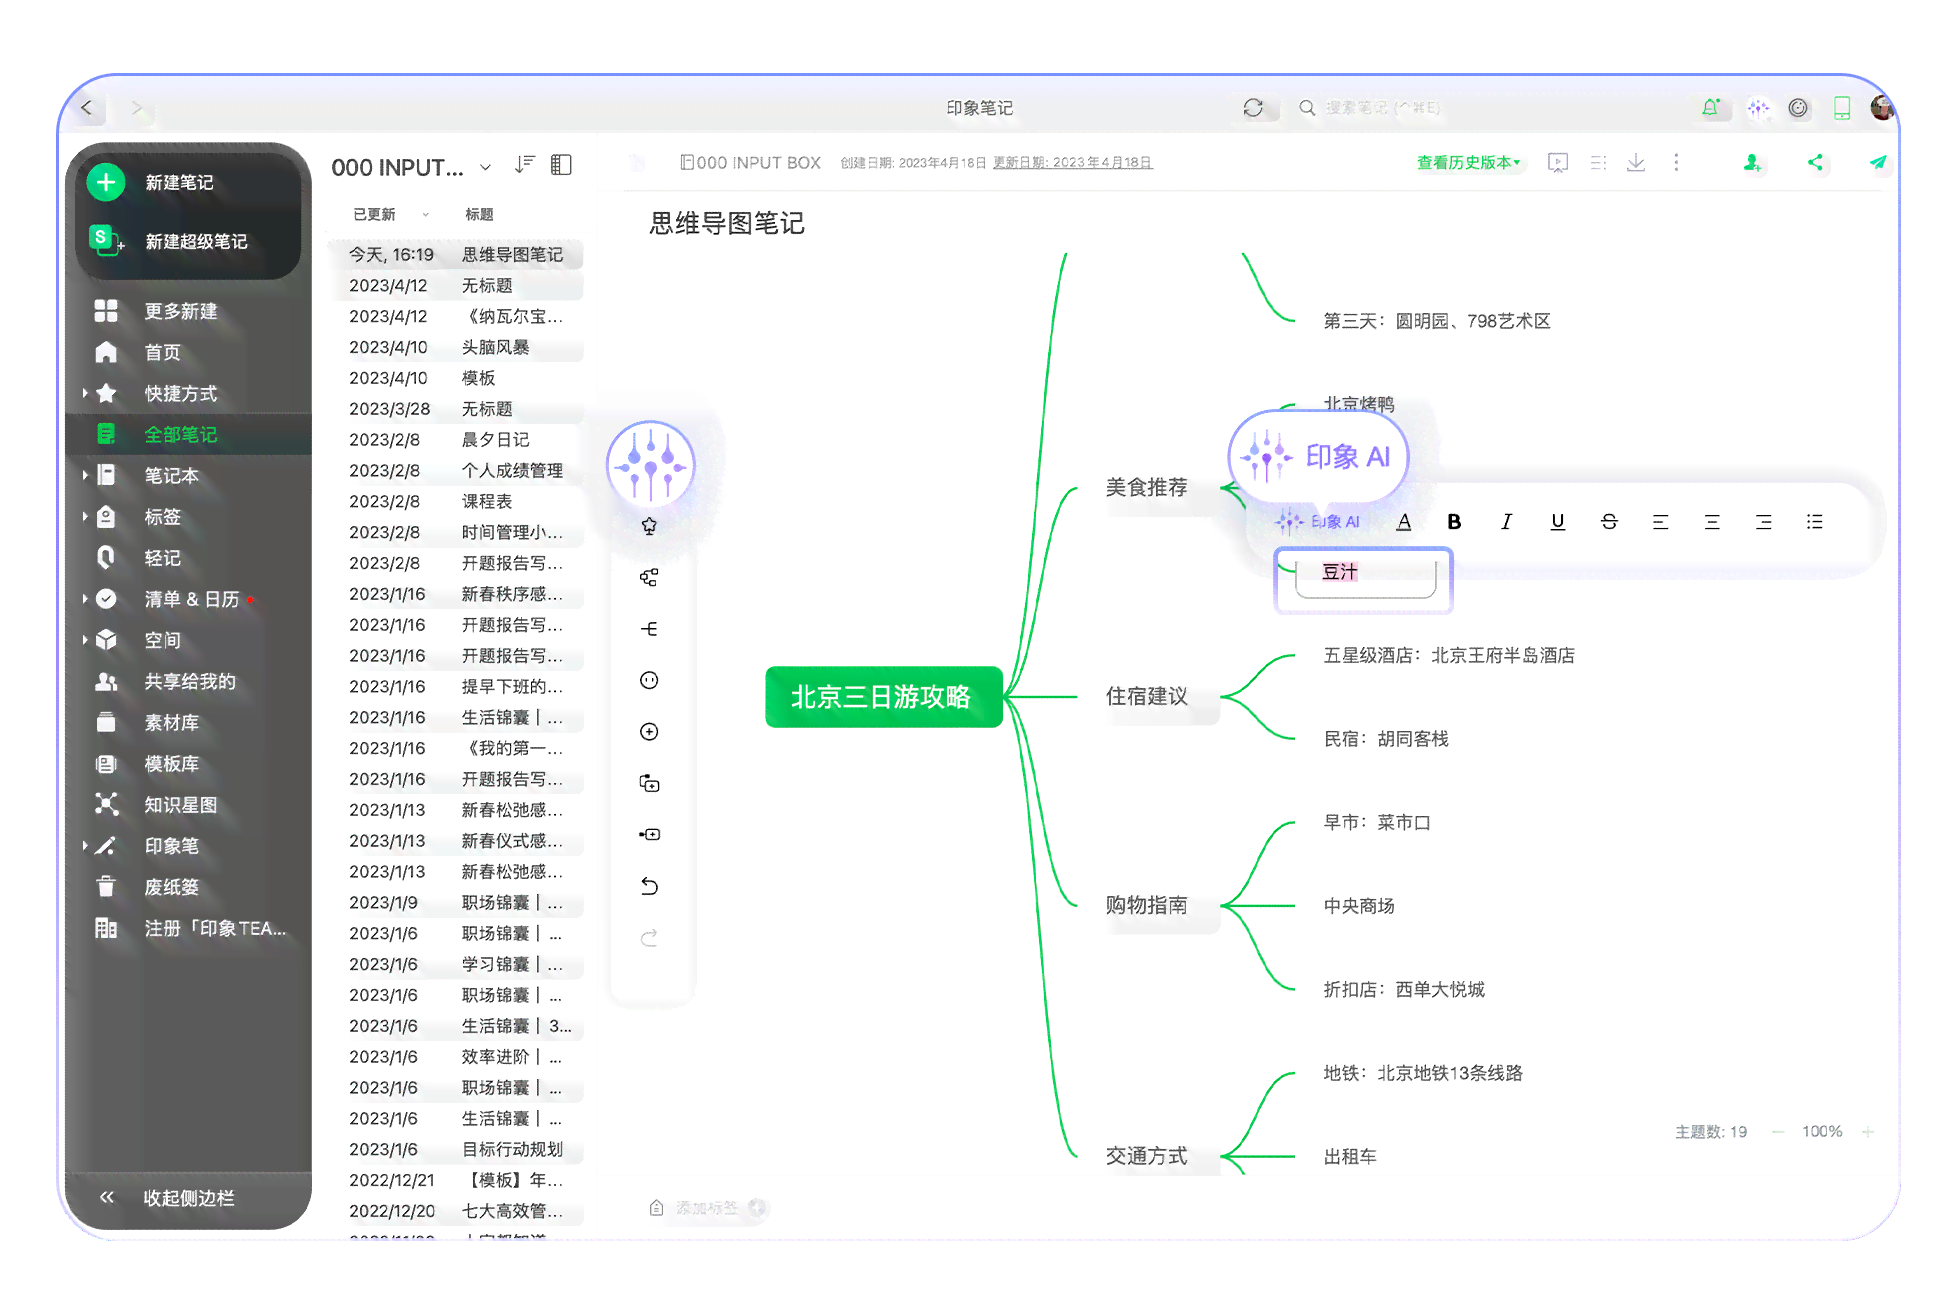Toggle bold formatting on the node

tap(1454, 521)
